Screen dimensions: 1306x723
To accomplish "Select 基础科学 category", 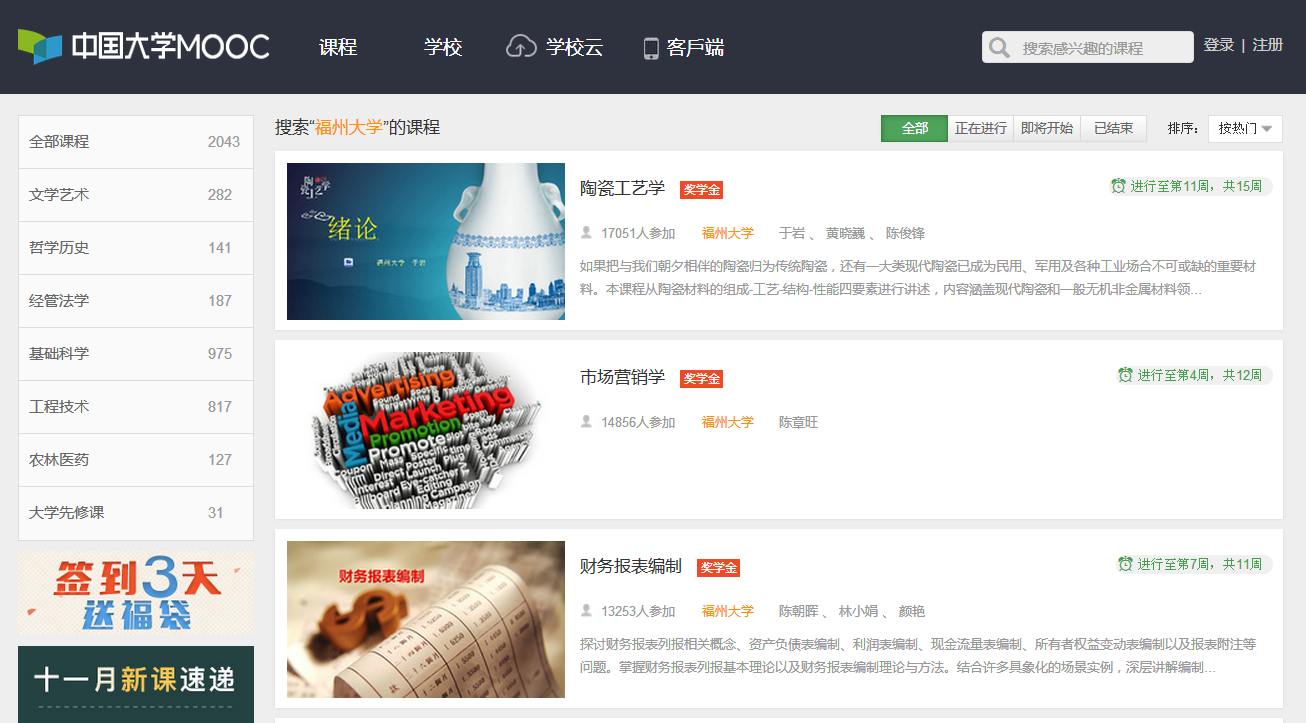I will 136,354.
